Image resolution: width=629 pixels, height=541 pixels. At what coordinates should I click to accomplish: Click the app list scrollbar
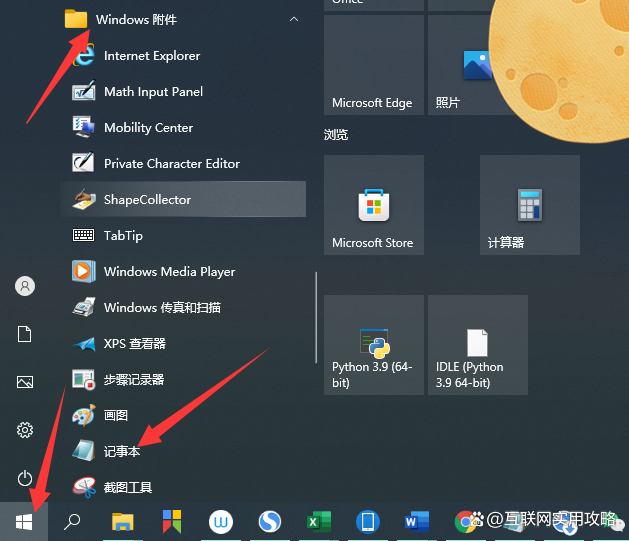tap(316, 317)
